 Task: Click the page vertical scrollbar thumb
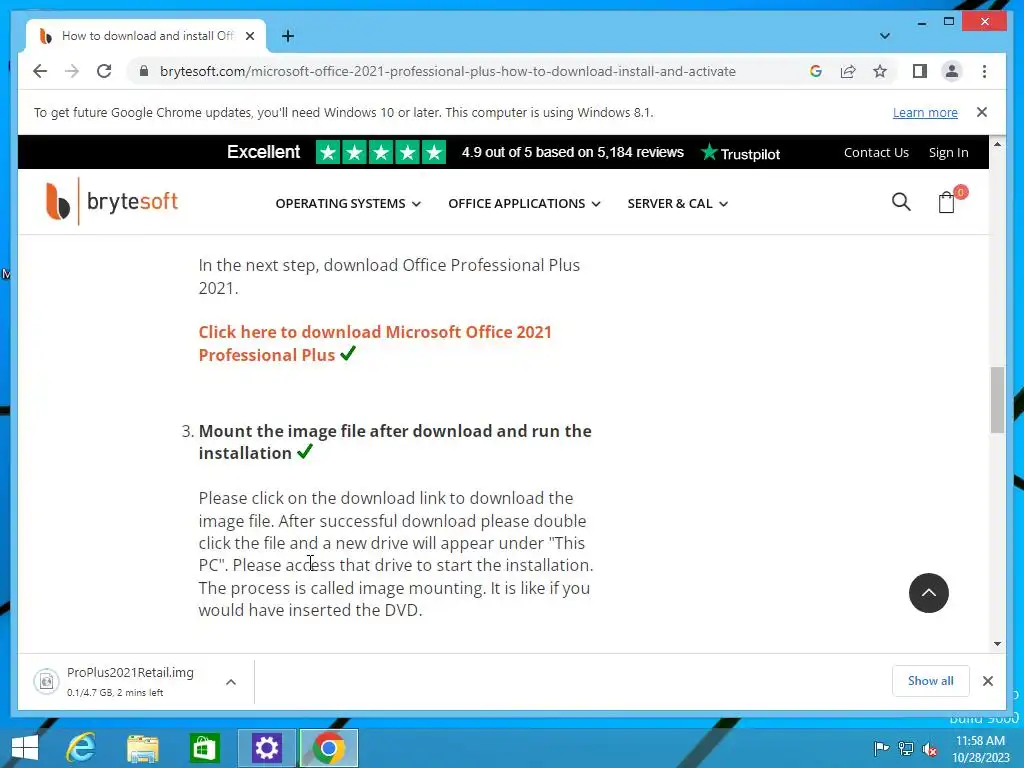tap(997, 400)
